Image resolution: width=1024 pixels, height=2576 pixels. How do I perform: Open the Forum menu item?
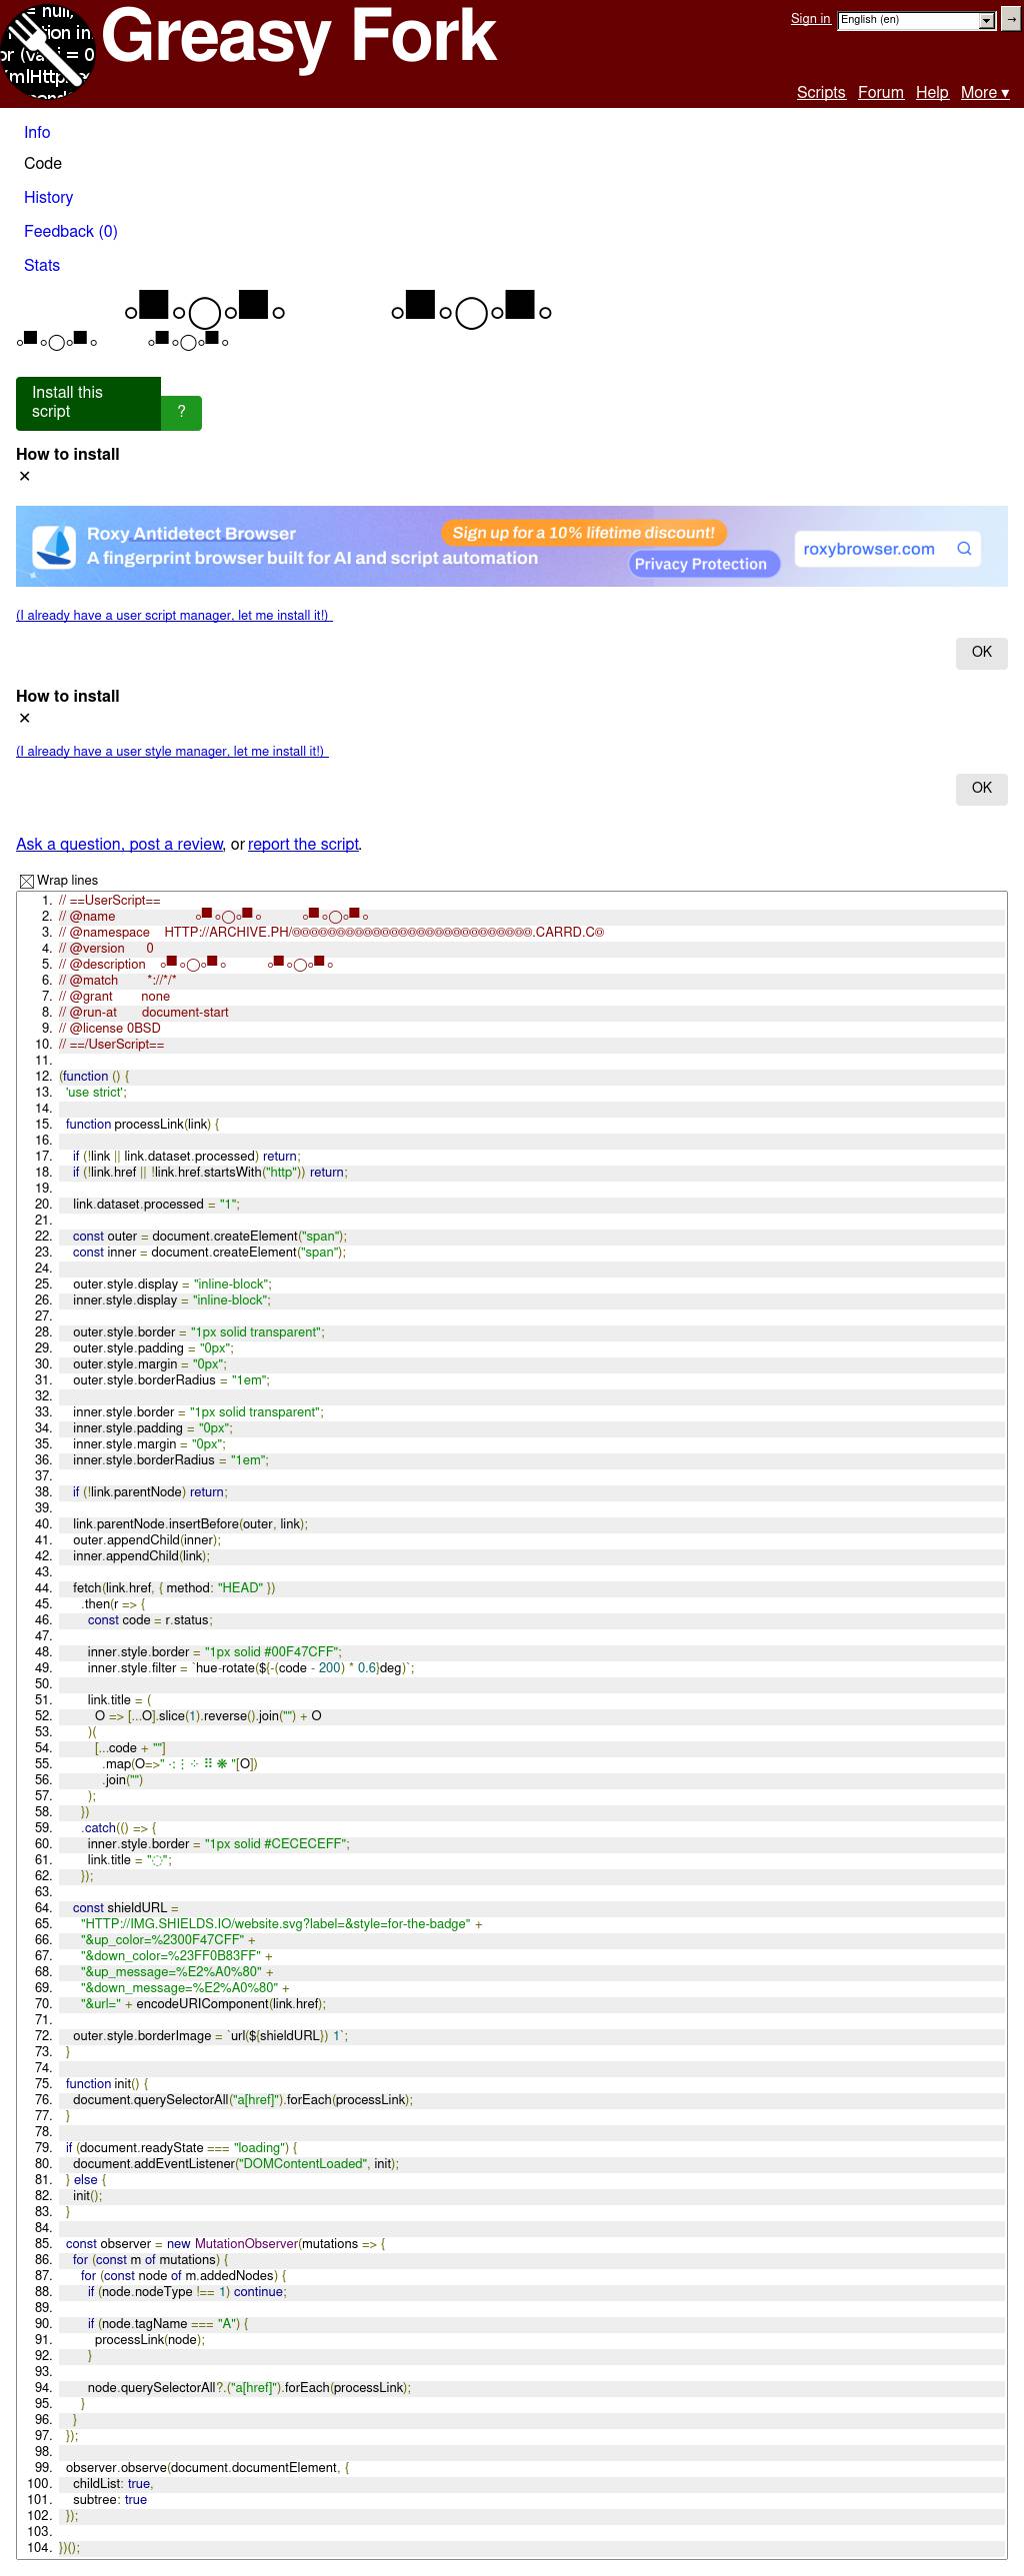880,93
